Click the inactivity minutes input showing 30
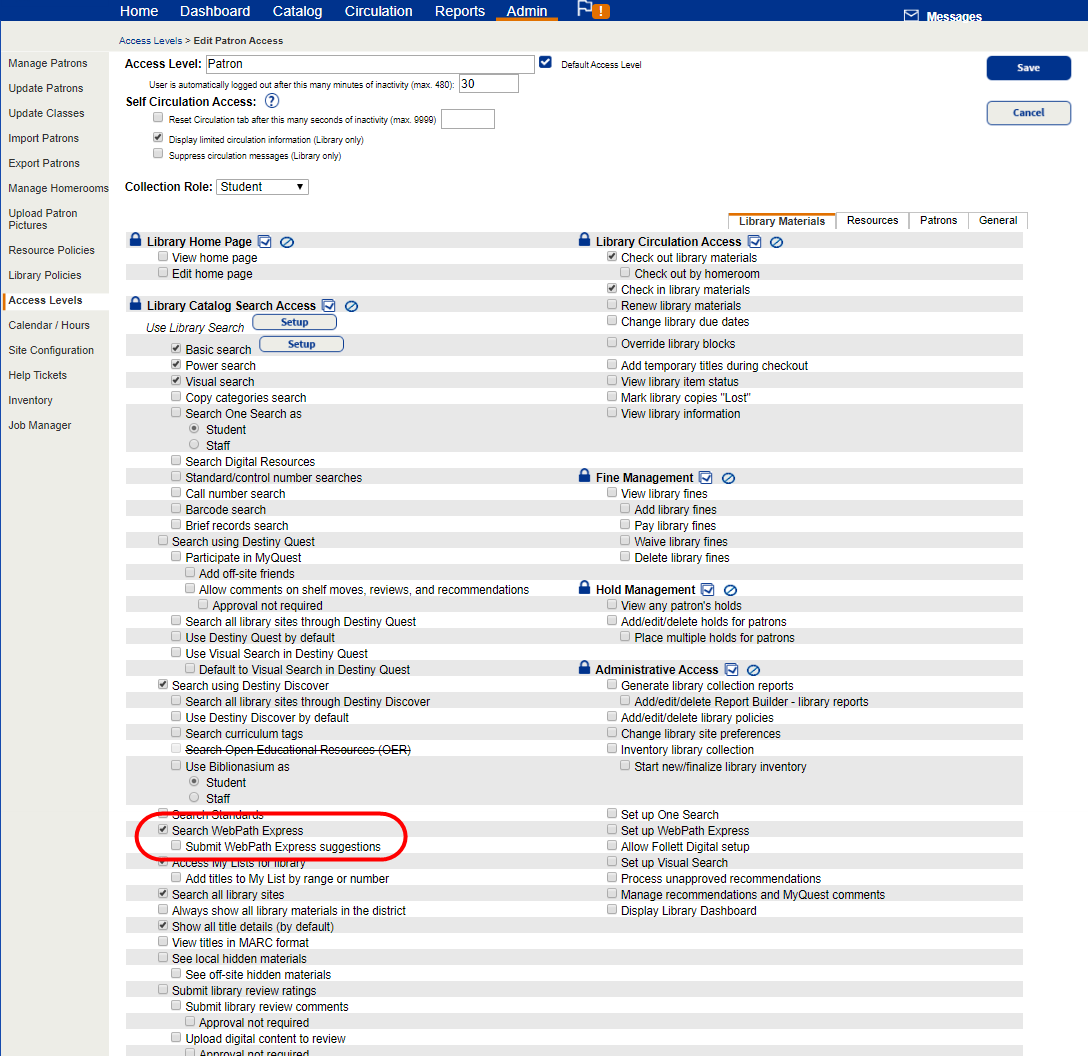Image resolution: width=1089 pixels, height=1056 pixels. click(x=488, y=84)
